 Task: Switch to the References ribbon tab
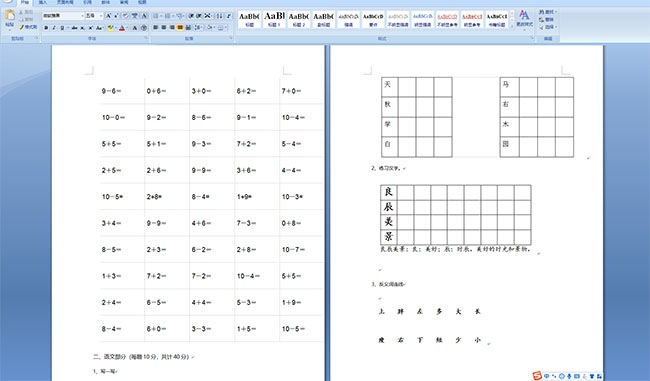[x=87, y=2]
